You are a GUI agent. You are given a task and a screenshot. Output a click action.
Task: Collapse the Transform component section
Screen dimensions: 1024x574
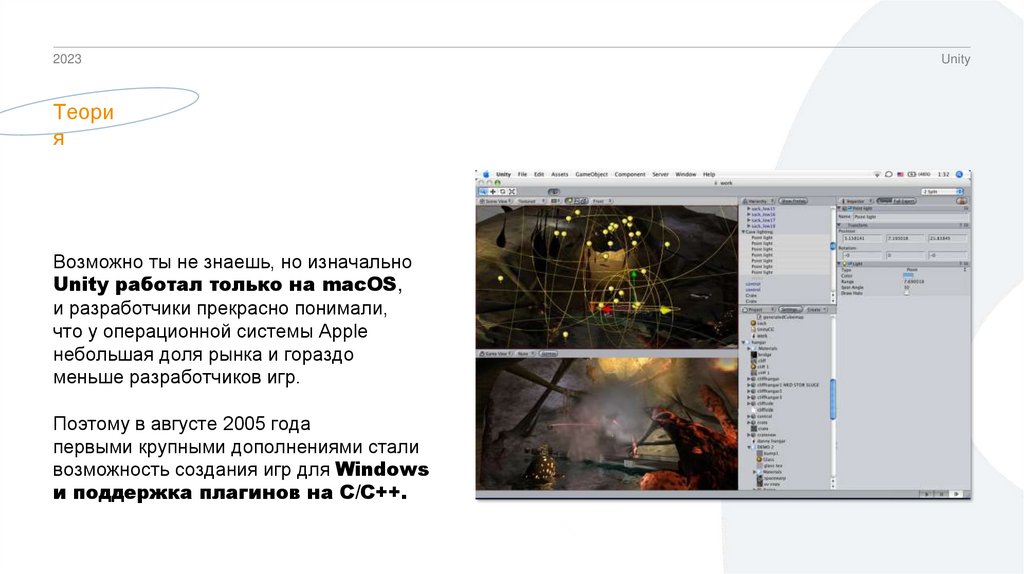[839, 225]
